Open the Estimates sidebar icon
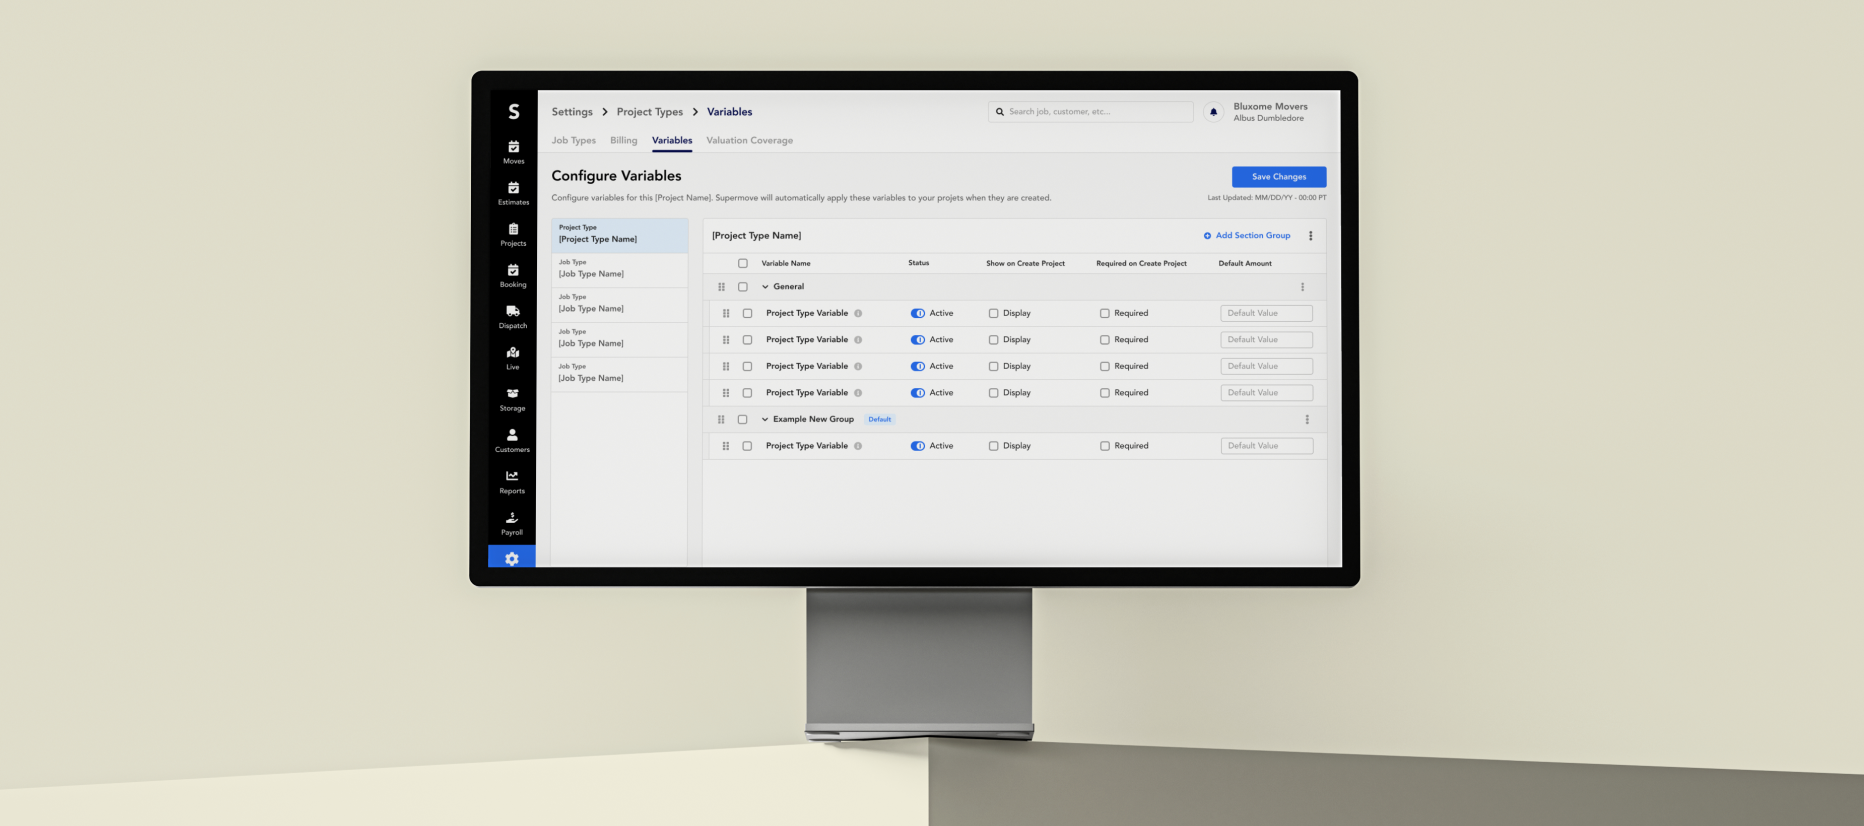 point(513,193)
